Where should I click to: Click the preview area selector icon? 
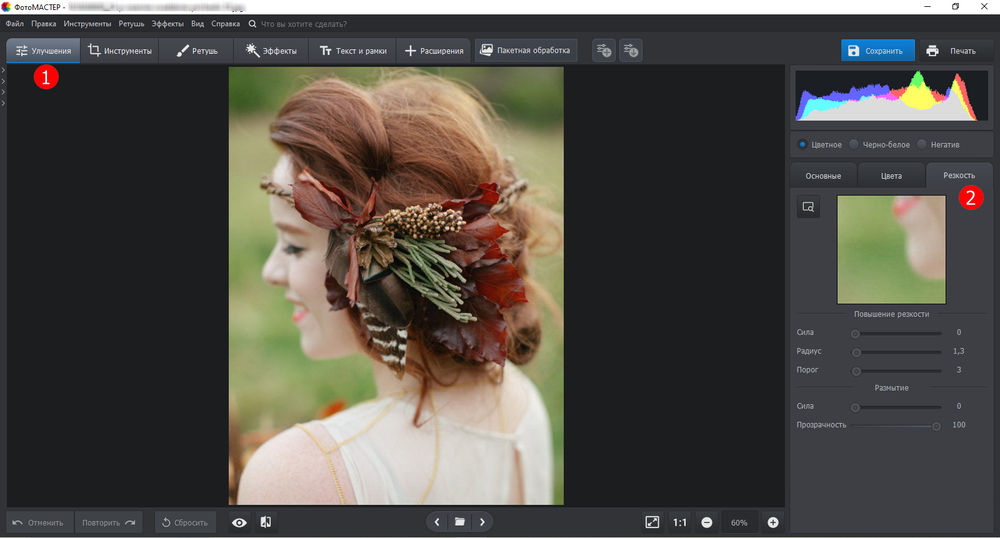[808, 207]
